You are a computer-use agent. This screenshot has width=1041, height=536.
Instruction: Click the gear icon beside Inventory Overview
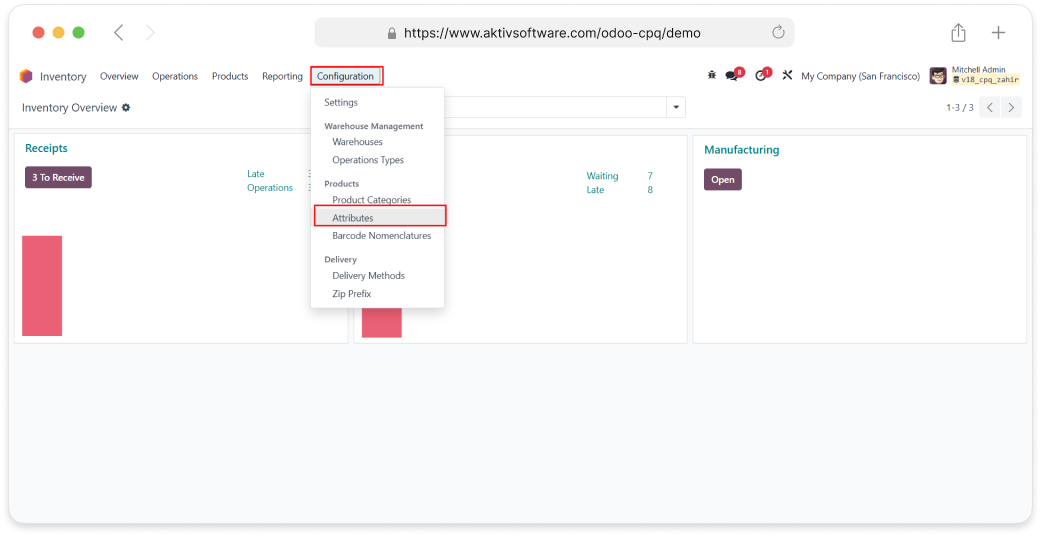tap(126, 107)
